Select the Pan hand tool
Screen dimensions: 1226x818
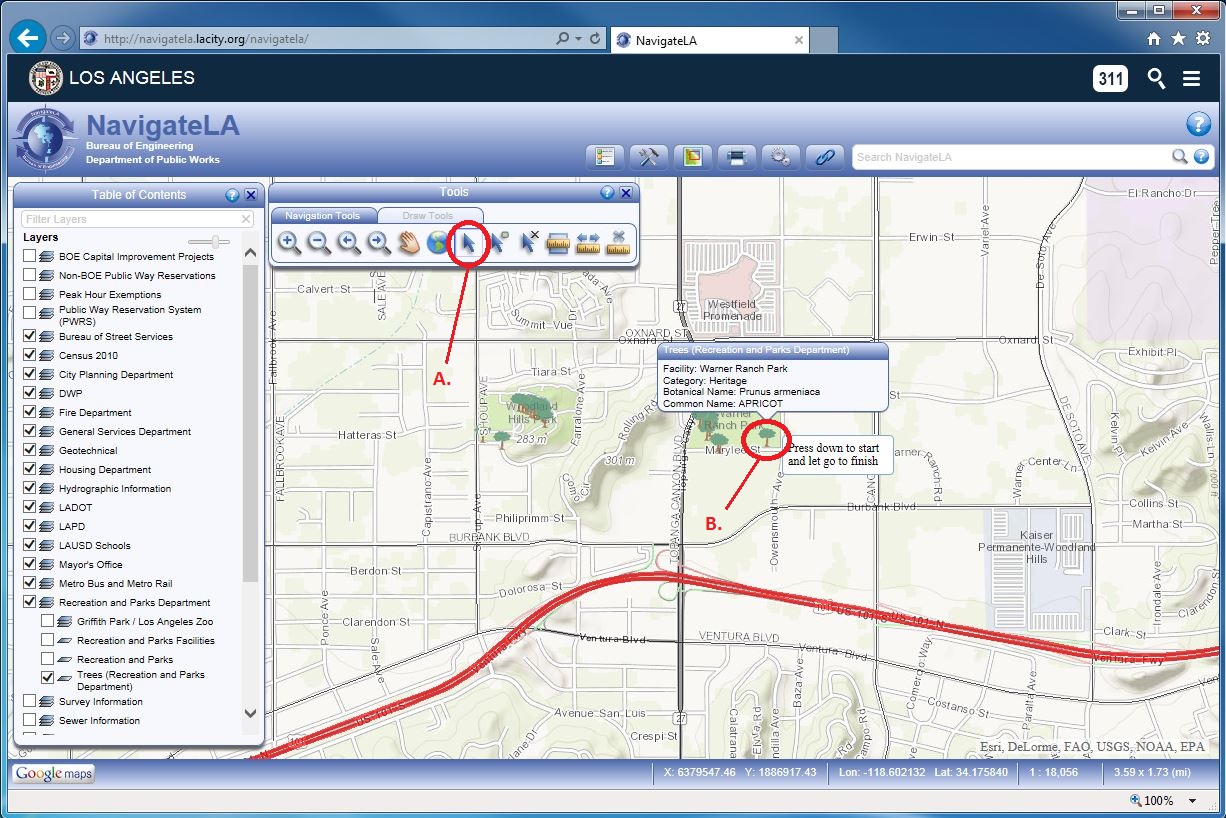coord(408,243)
